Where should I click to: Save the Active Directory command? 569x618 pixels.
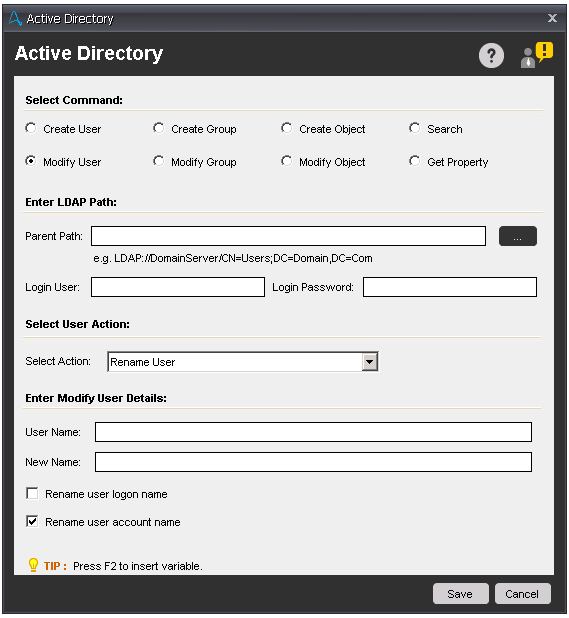click(461, 594)
